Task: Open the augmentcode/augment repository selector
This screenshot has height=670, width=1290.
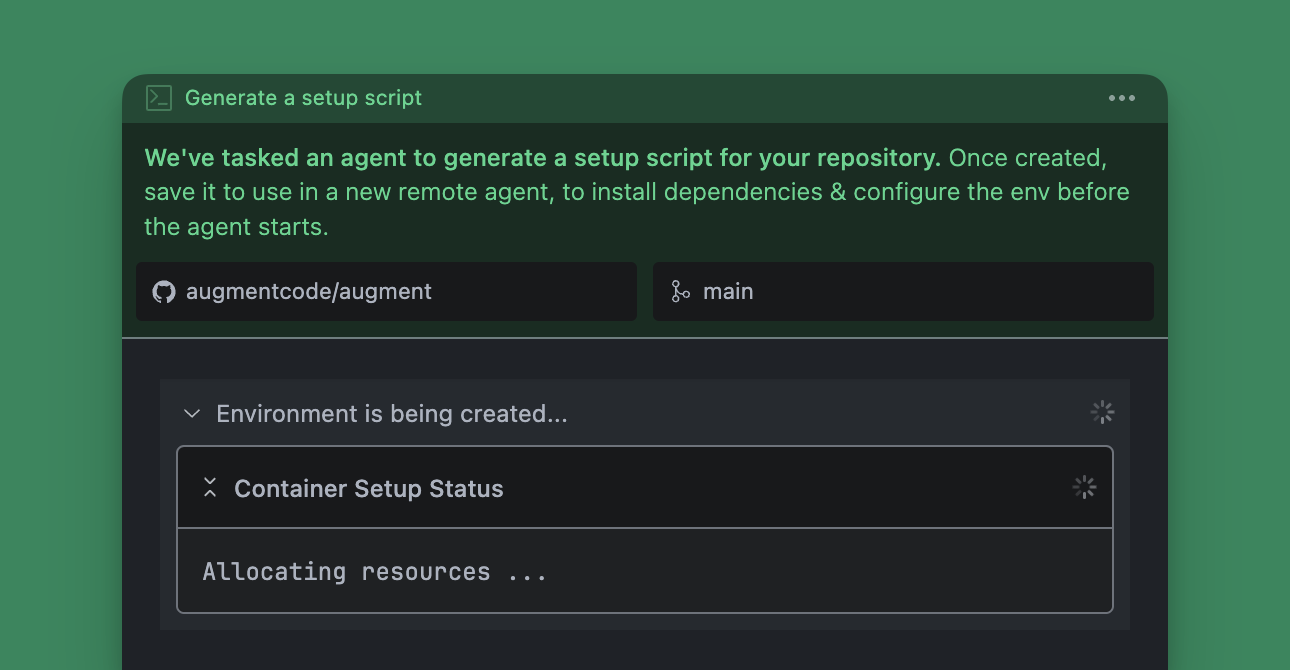Action: coord(386,291)
